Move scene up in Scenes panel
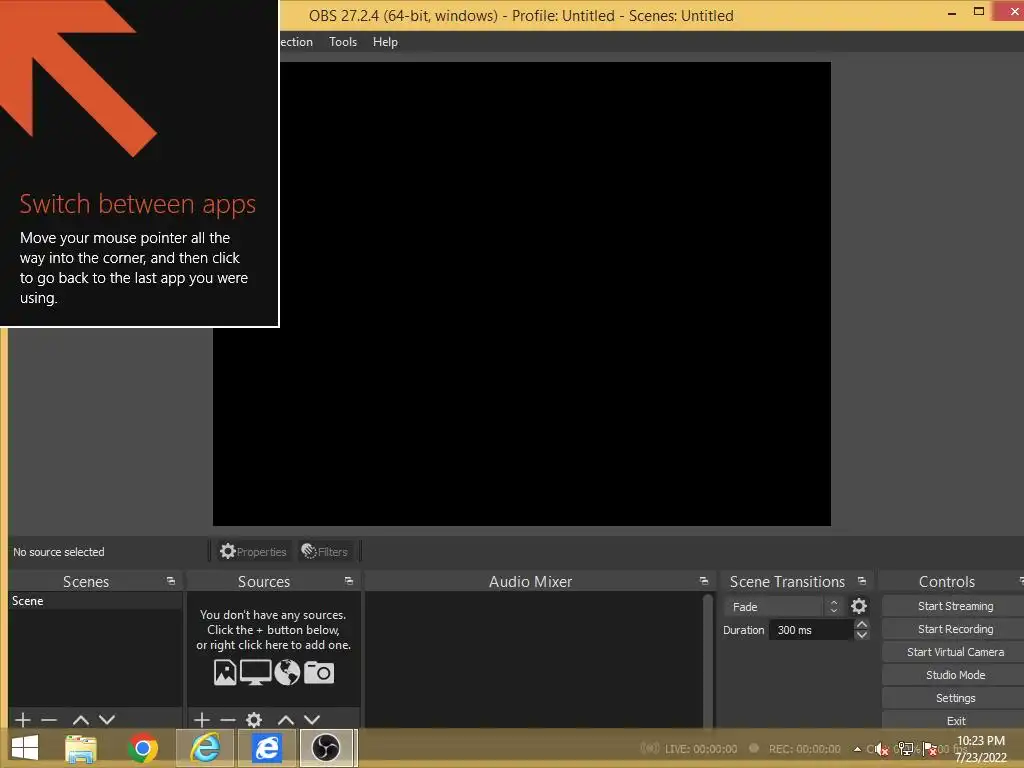This screenshot has width=1024, height=768. [x=81, y=720]
